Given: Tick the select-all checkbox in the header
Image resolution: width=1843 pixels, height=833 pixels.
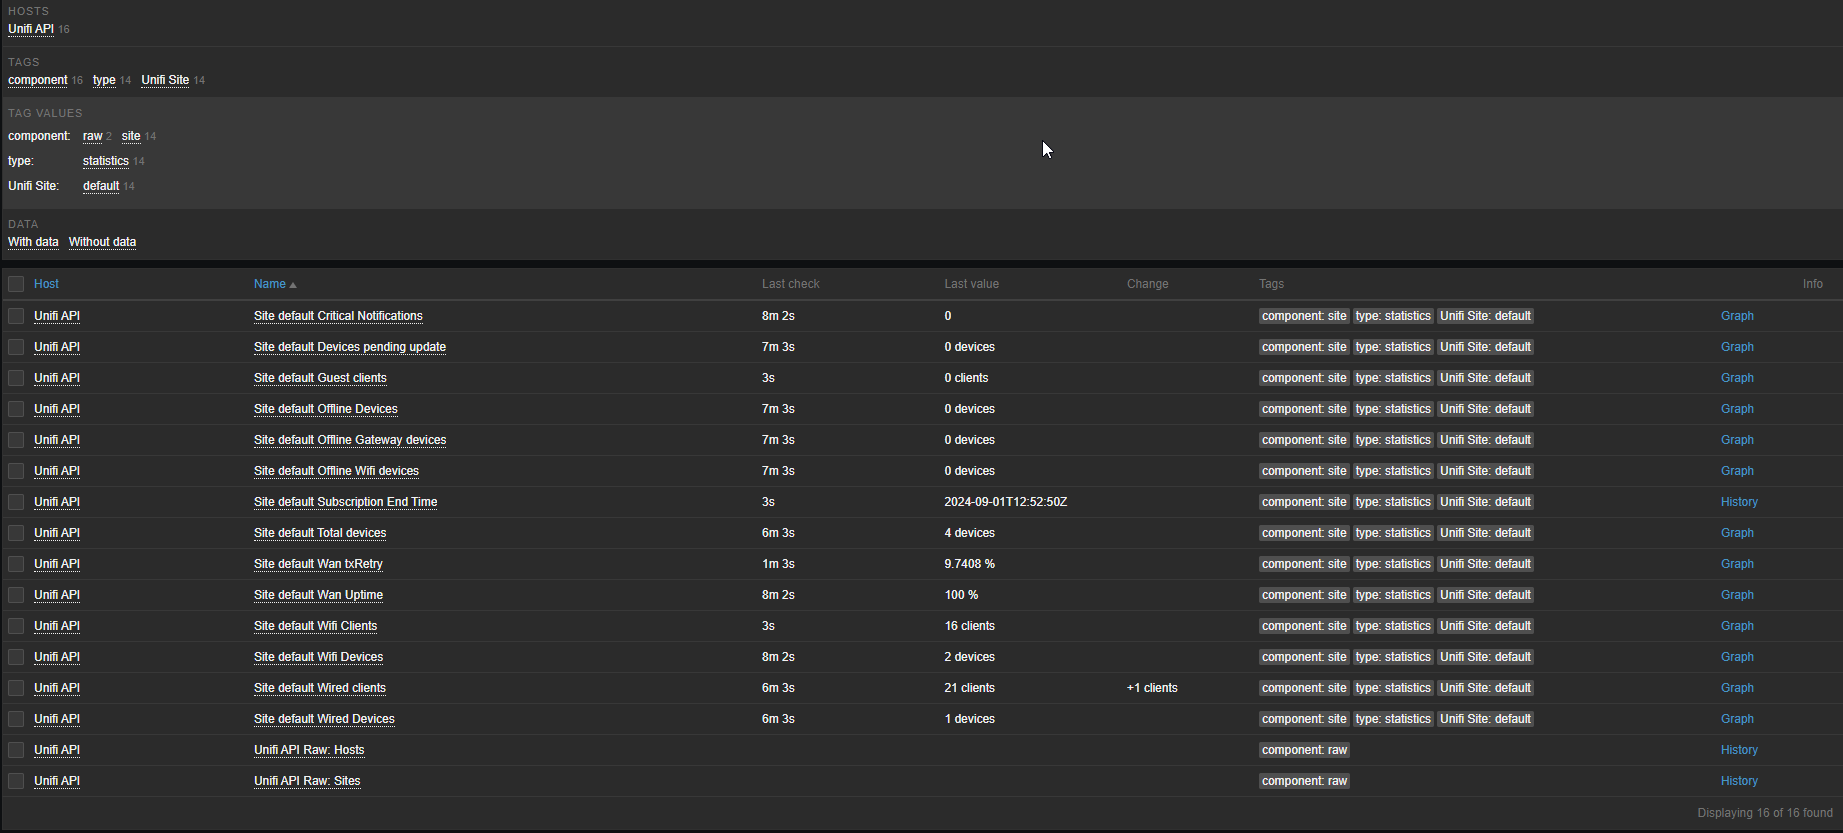Looking at the screenshot, I should coord(16,284).
